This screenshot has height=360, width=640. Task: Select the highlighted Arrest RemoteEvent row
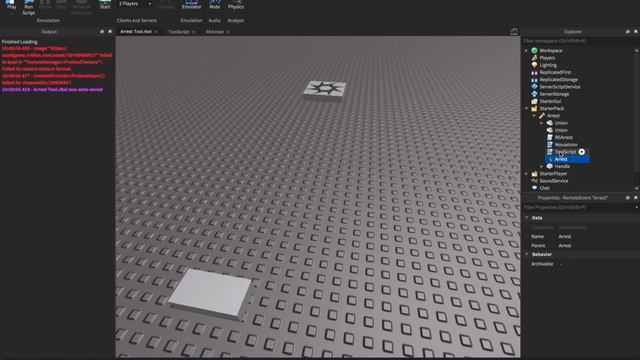point(567,159)
